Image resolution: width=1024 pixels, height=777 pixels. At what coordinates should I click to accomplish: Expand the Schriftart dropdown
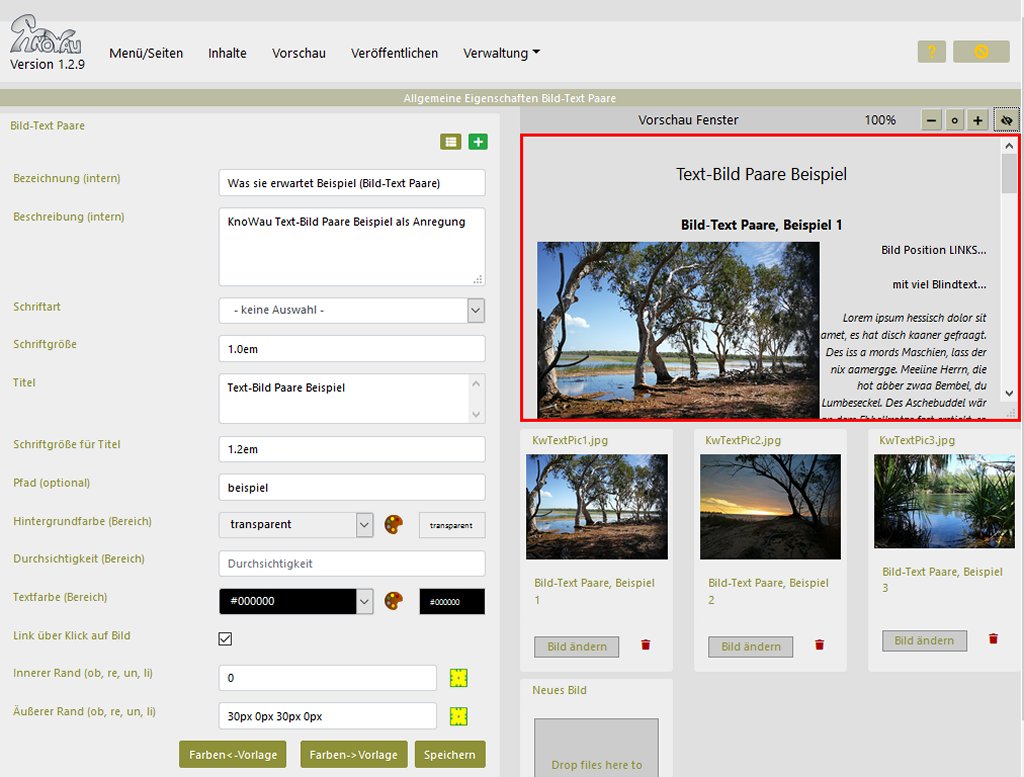(475, 310)
